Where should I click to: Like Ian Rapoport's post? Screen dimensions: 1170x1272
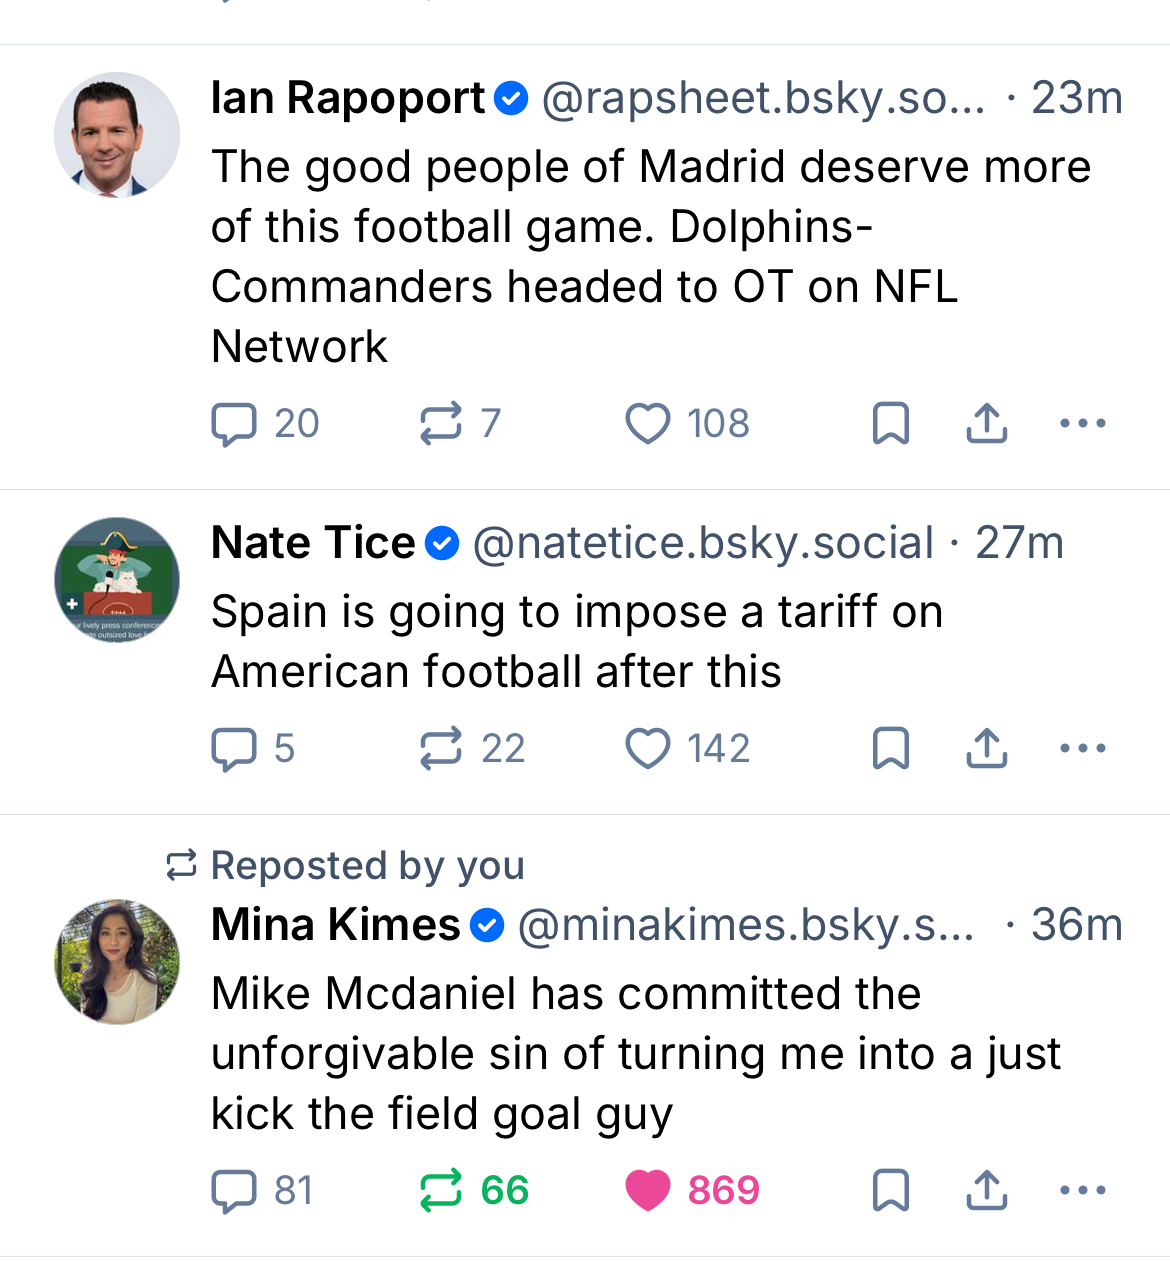(647, 423)
